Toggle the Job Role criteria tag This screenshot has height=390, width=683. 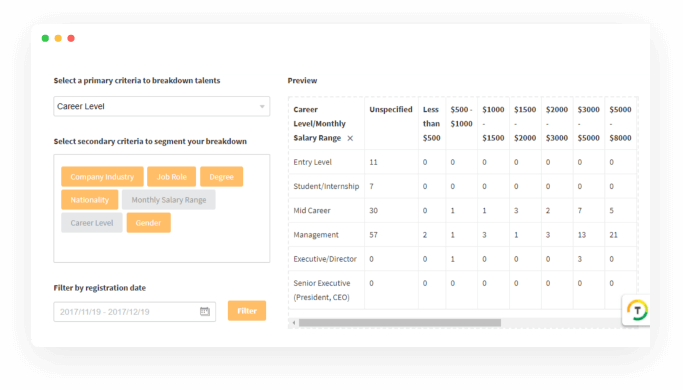point(172,177)
